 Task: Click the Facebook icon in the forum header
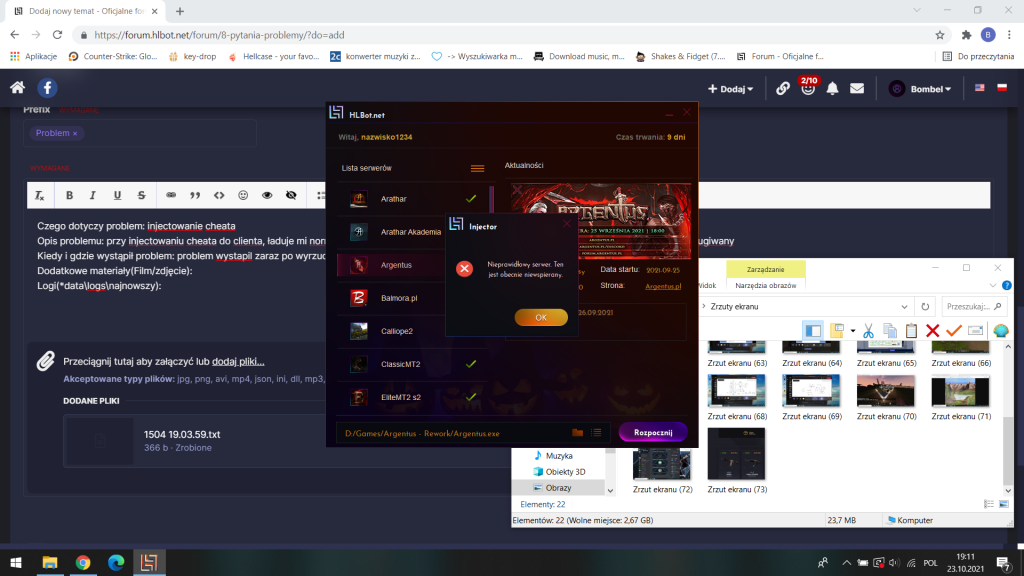coord(47,88)
